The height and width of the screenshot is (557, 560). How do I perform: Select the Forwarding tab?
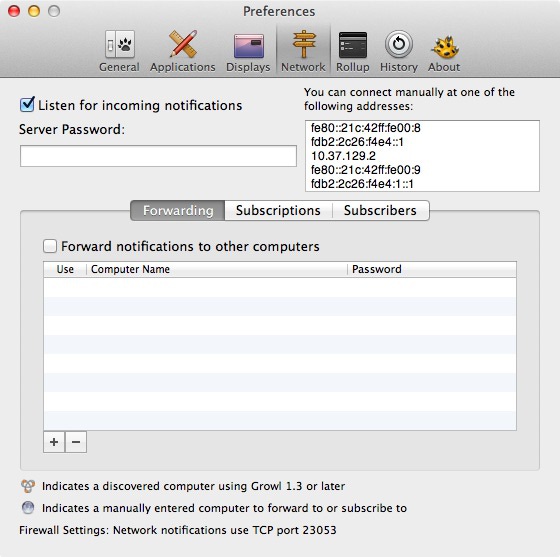tap(178, 210)
